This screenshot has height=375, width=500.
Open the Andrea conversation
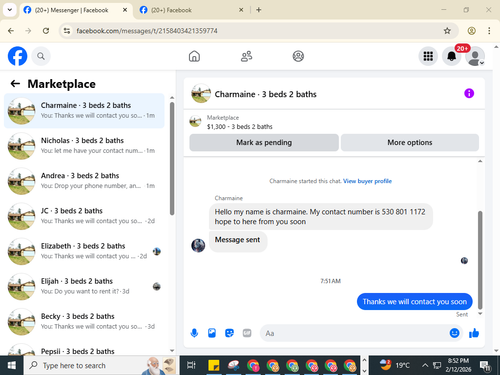click(x=84, y=181)
